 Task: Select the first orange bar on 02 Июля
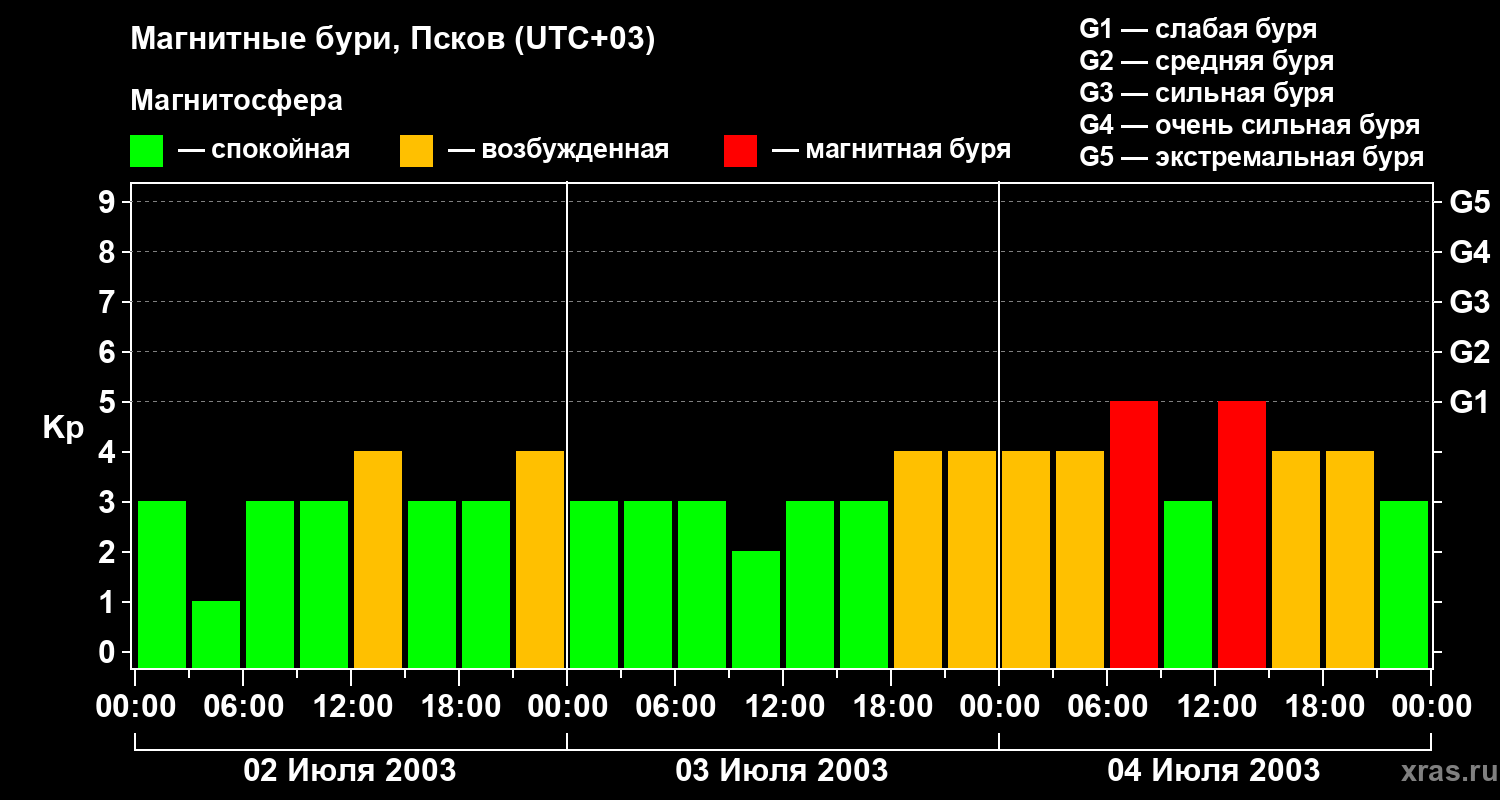tap(378, 559)
